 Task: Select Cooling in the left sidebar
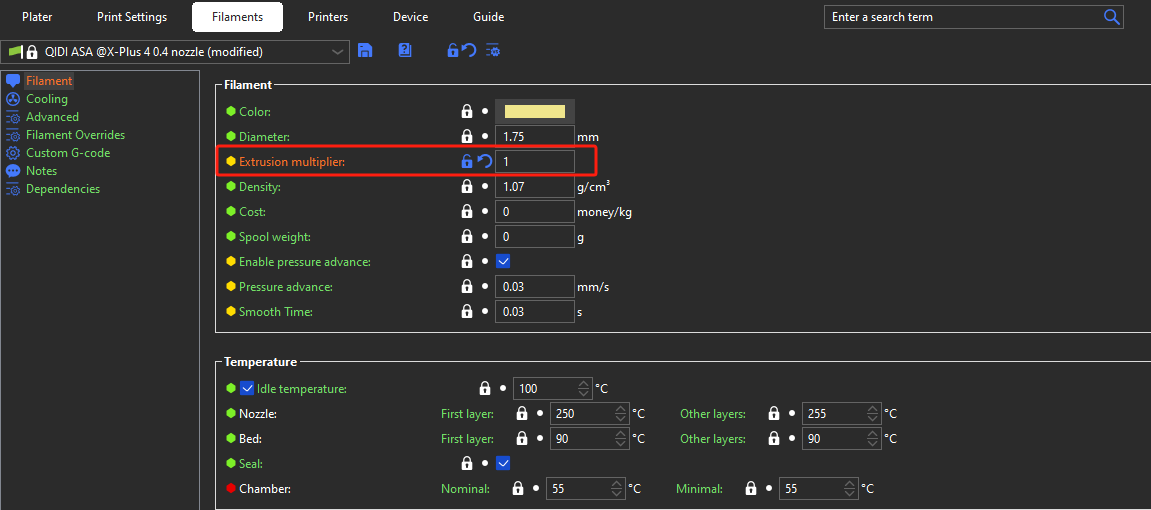pyautogui.click(x=47, y=99)
